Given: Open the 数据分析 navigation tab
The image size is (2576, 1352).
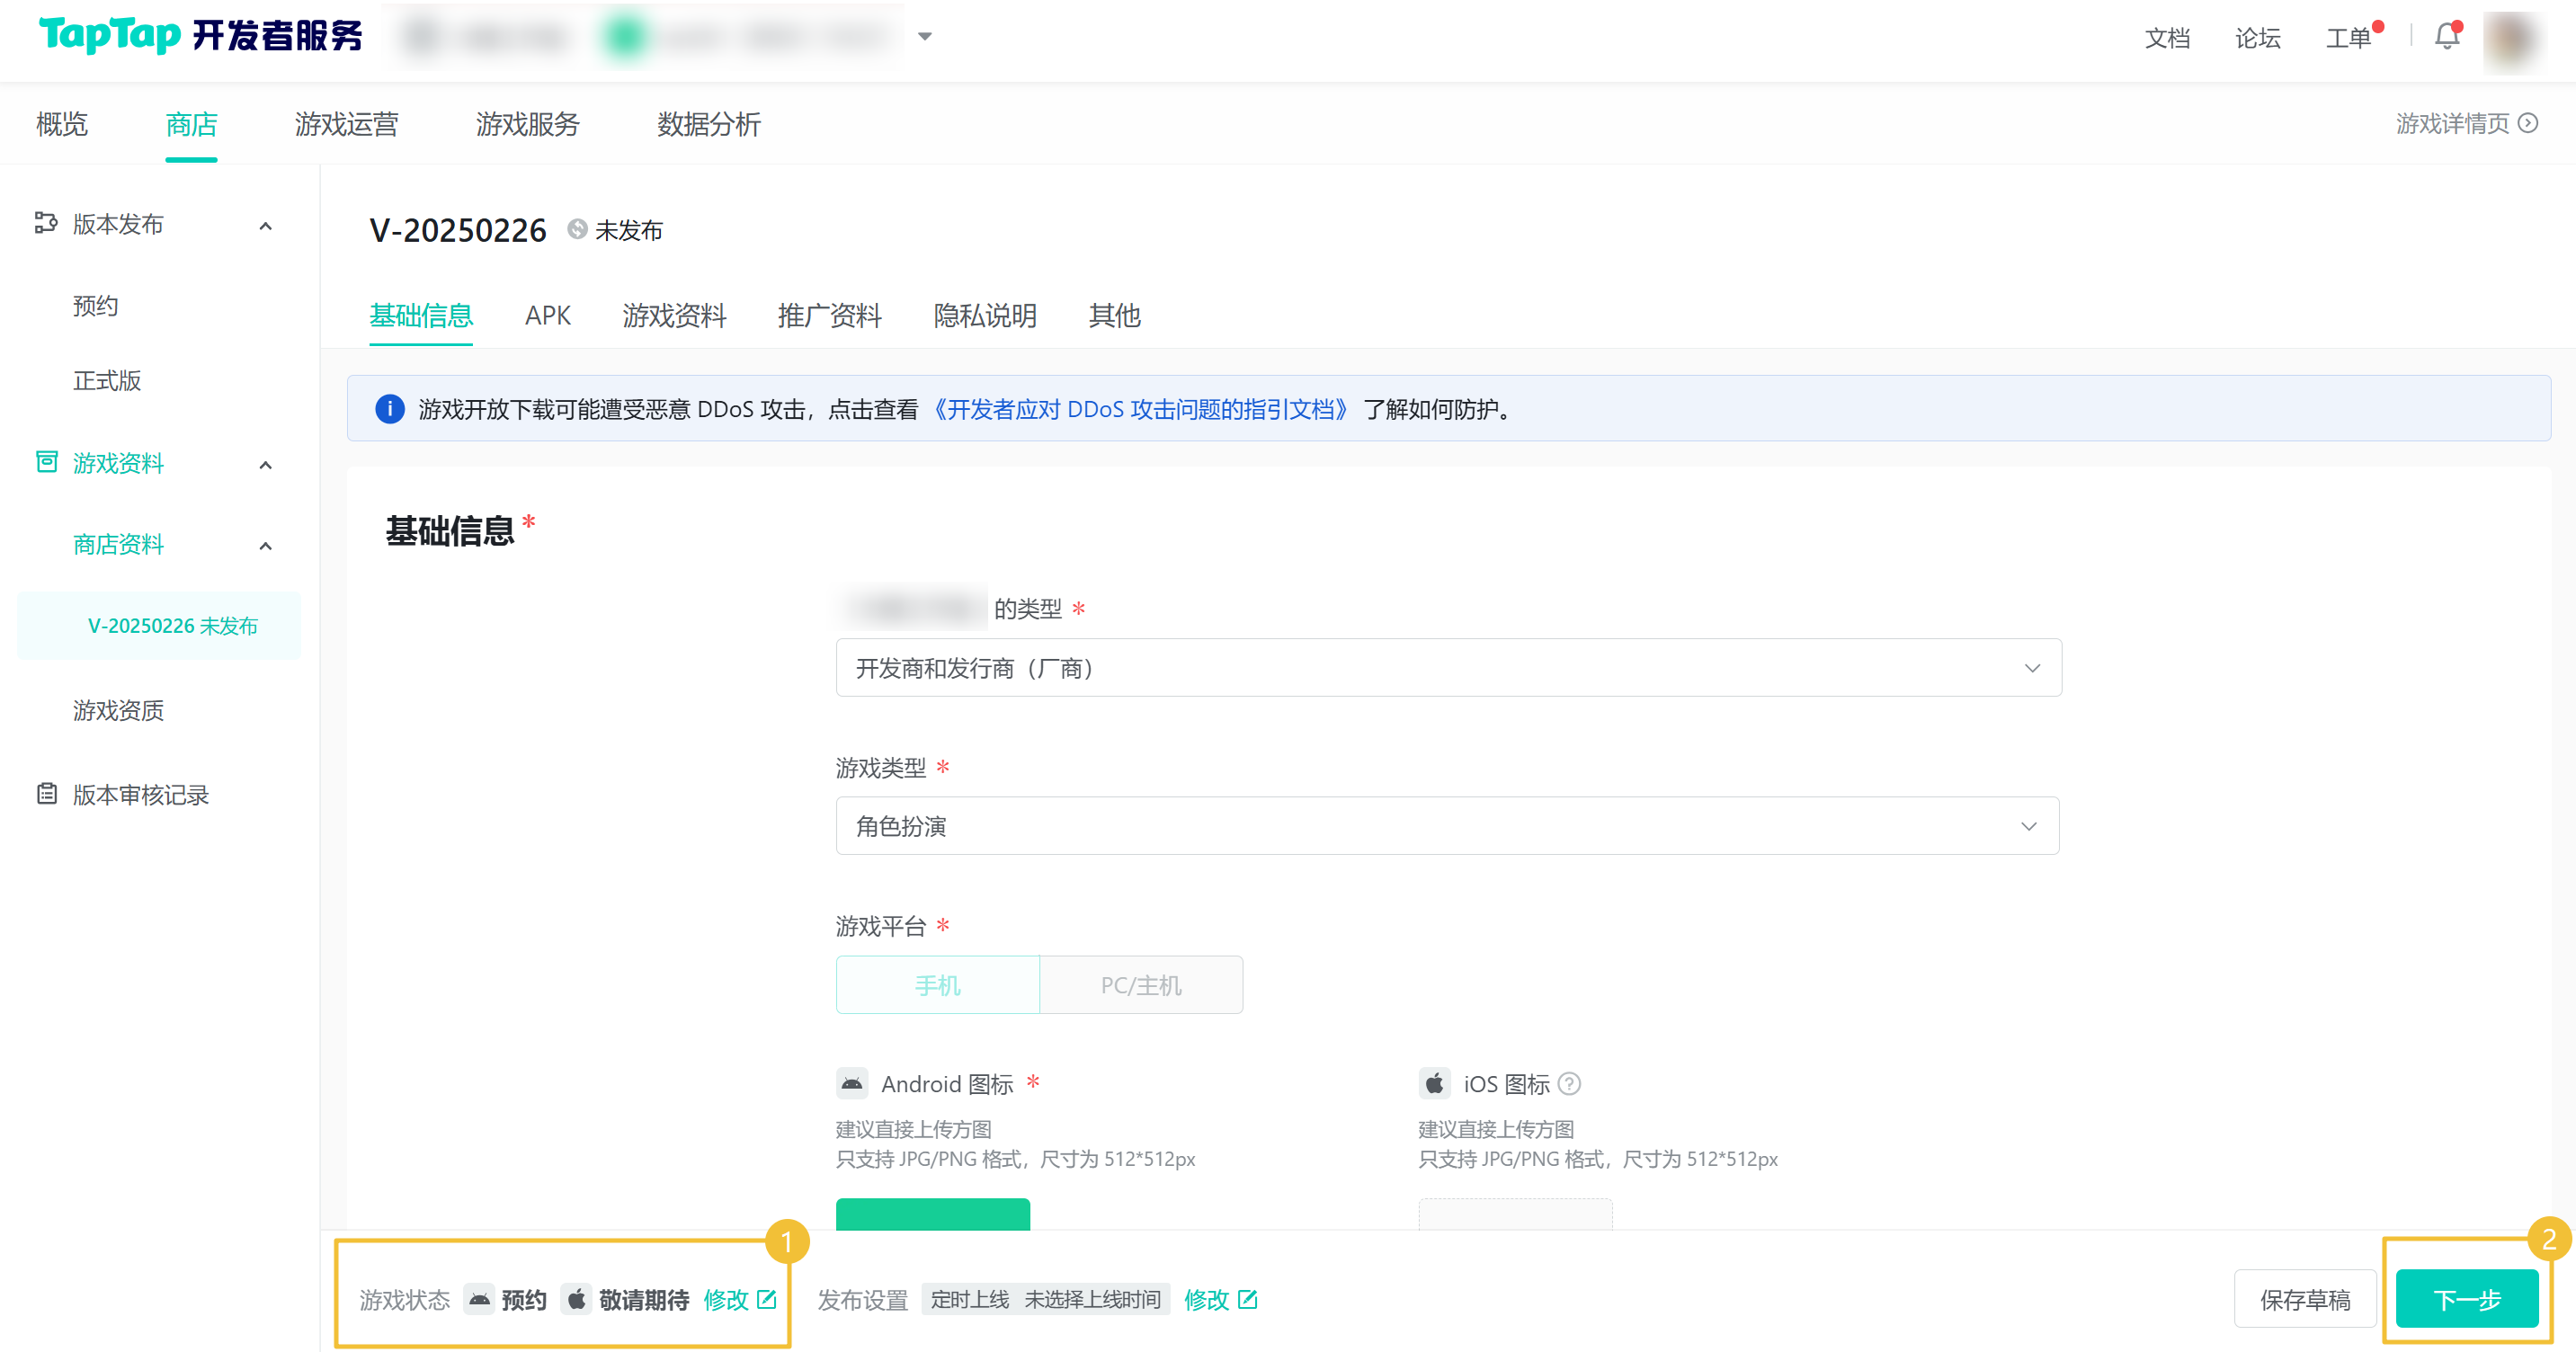Looking at the screenshot, I should tap(708, 124).
